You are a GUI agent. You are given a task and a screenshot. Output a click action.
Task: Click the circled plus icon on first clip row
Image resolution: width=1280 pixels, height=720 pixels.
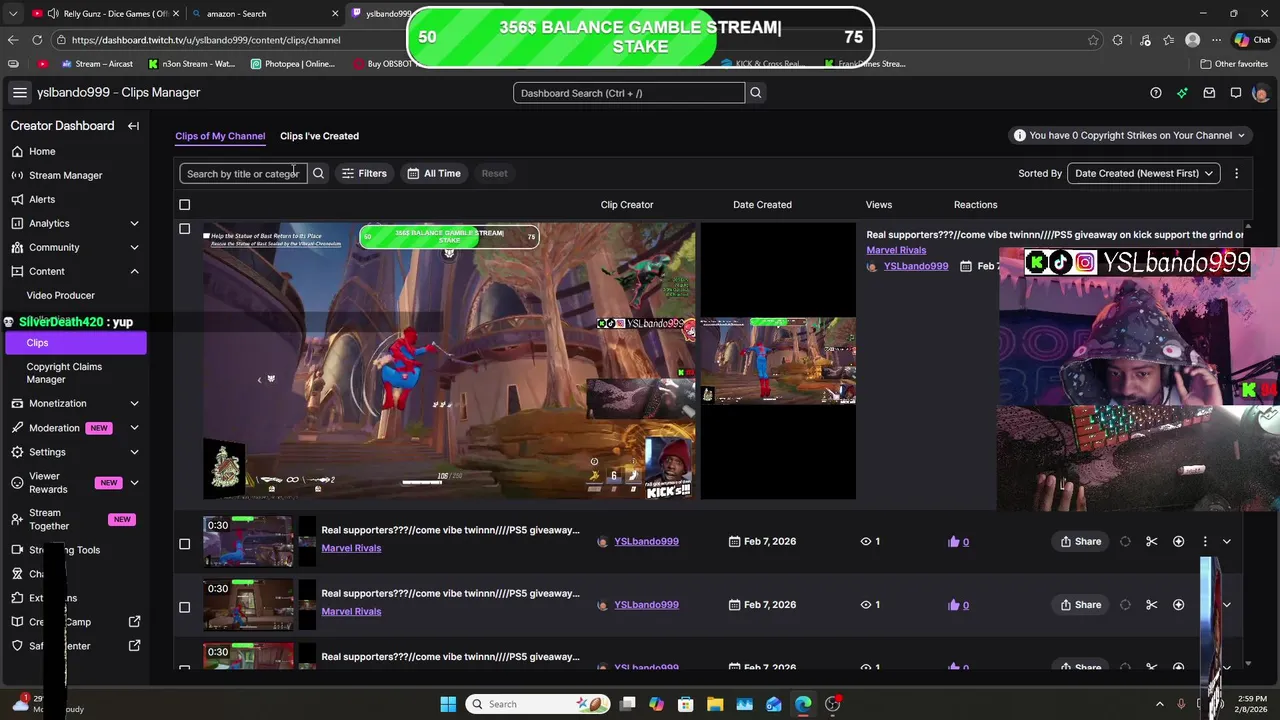click(1178, 541)
